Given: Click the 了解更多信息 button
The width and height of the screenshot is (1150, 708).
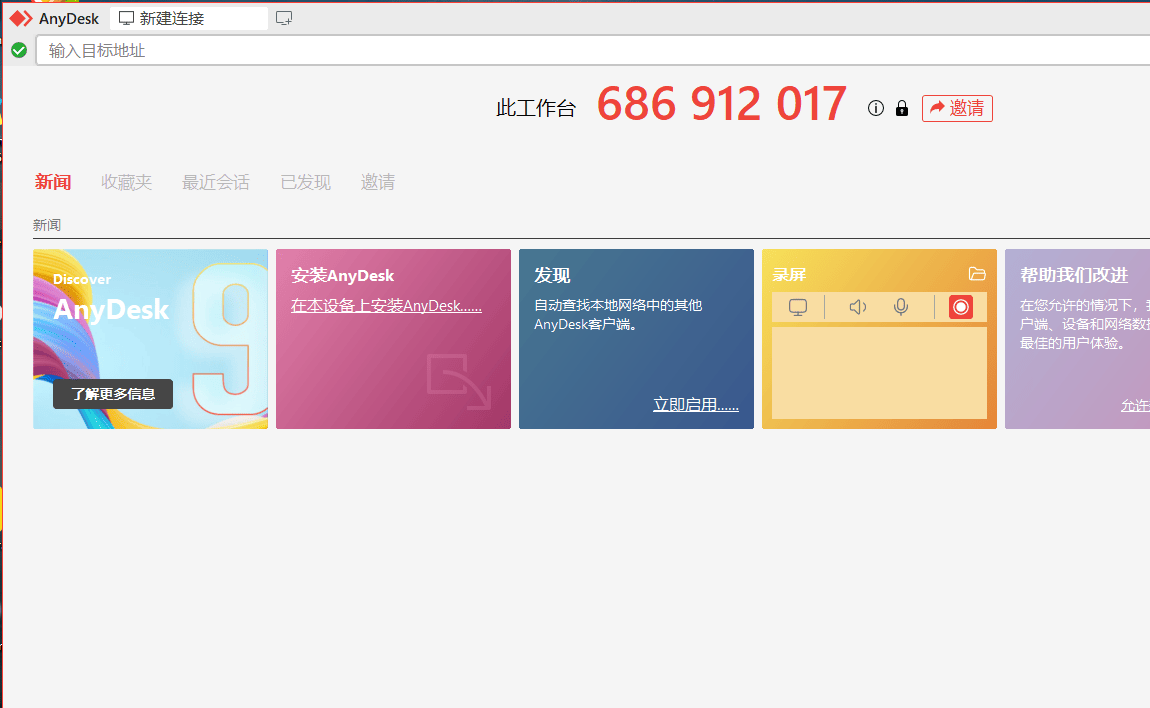Looking at the screenshot, I should click(x=113, y=394).
